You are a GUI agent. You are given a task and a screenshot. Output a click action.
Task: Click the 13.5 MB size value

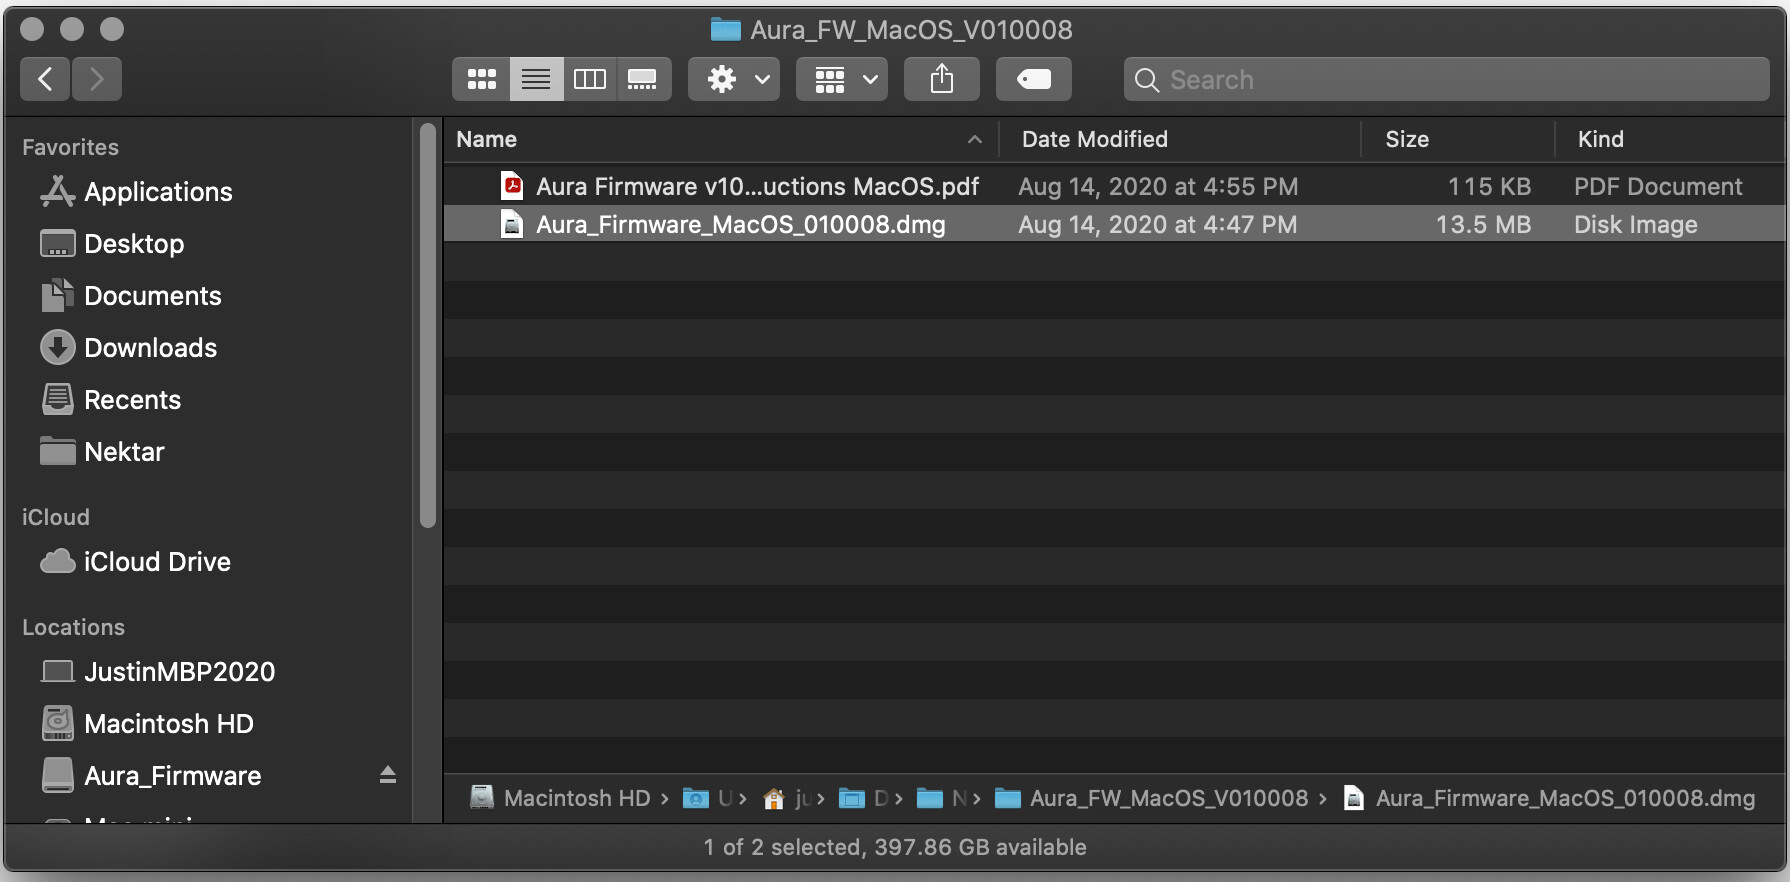(1483, 224)
